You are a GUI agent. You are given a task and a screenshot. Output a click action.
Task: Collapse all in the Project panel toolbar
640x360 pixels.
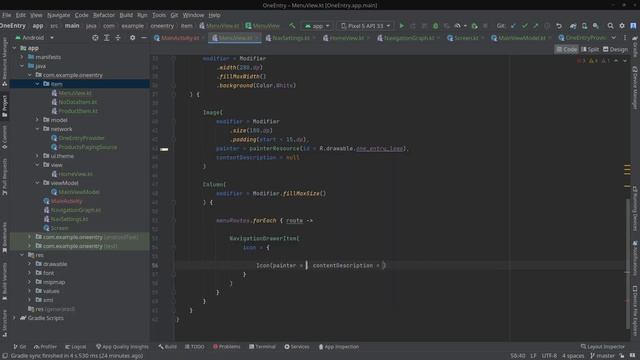coord(118,38)
